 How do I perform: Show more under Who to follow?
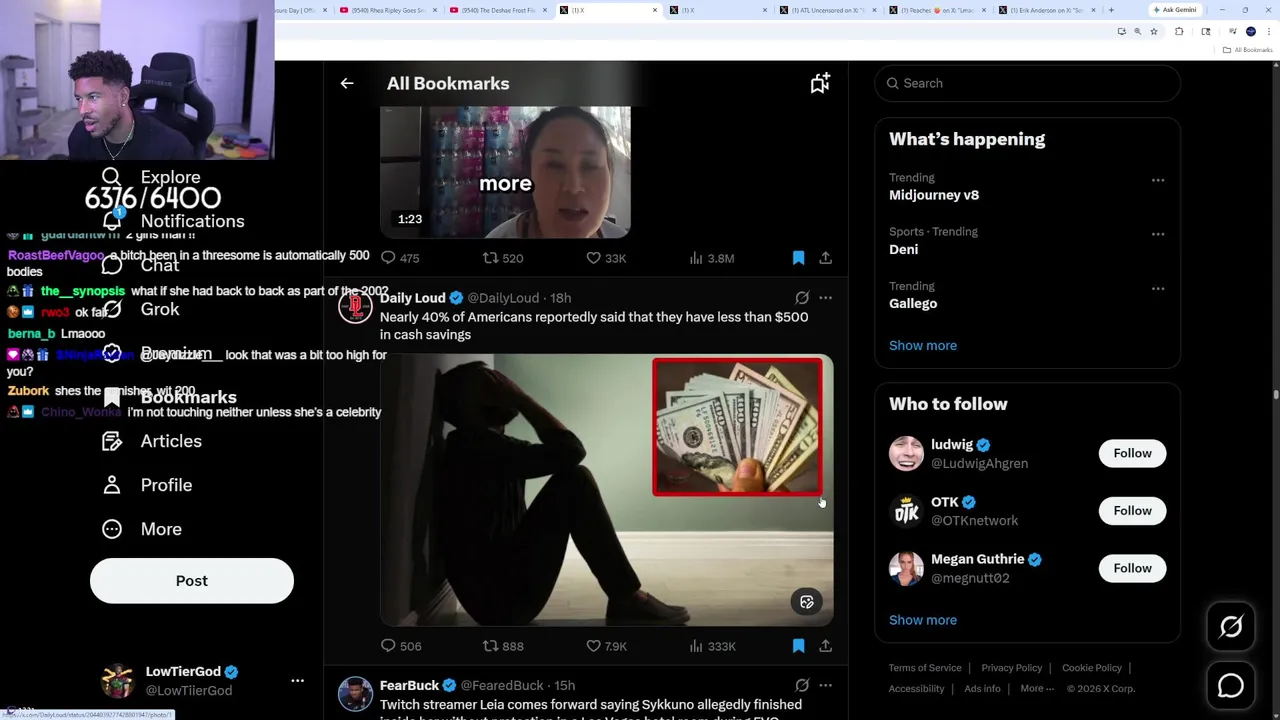(x=923, y=620)
